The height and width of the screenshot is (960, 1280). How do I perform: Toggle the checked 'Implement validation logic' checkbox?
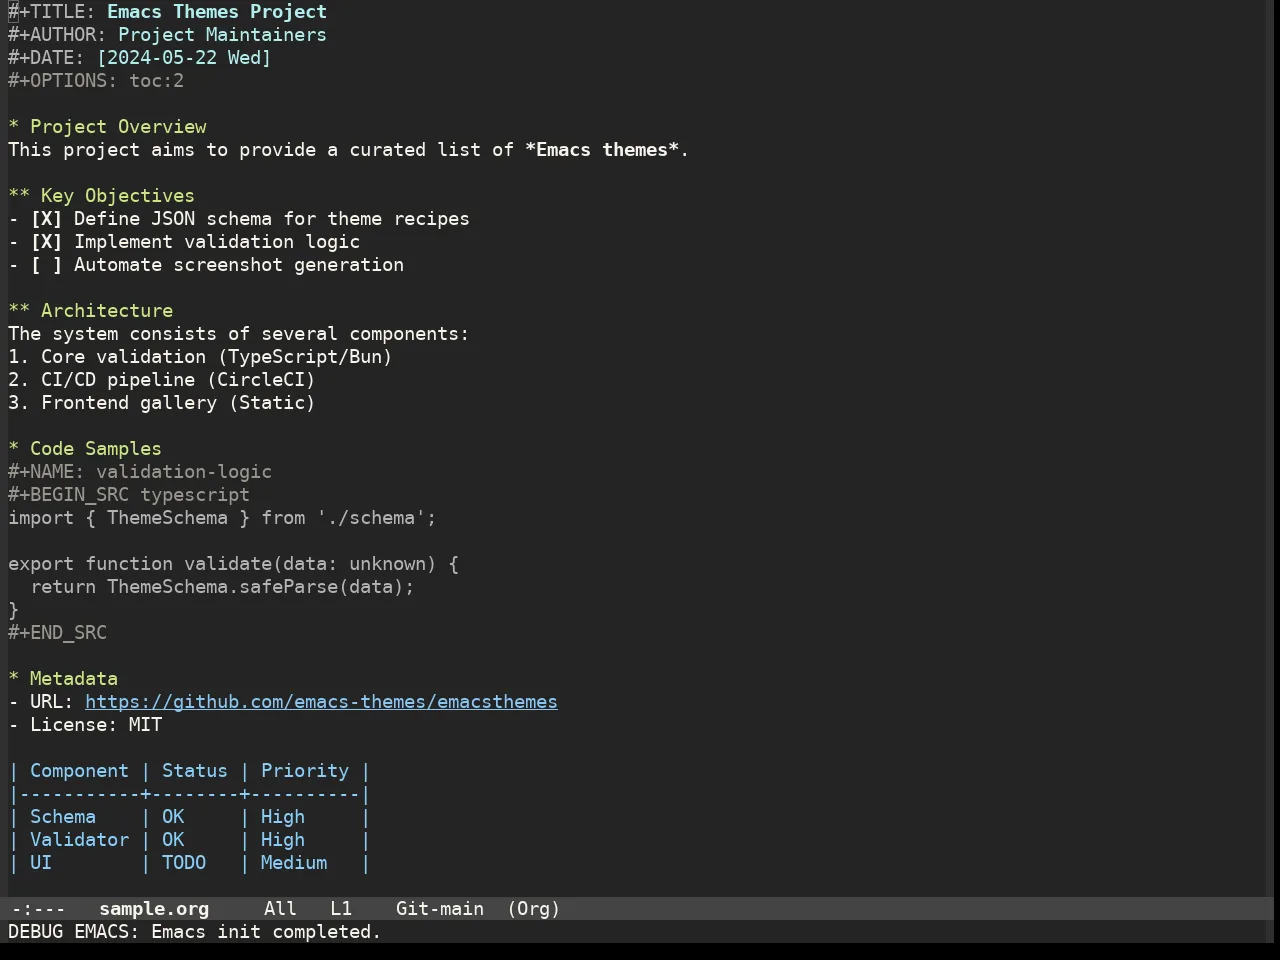pyautogui.click(x=46, y=242)
